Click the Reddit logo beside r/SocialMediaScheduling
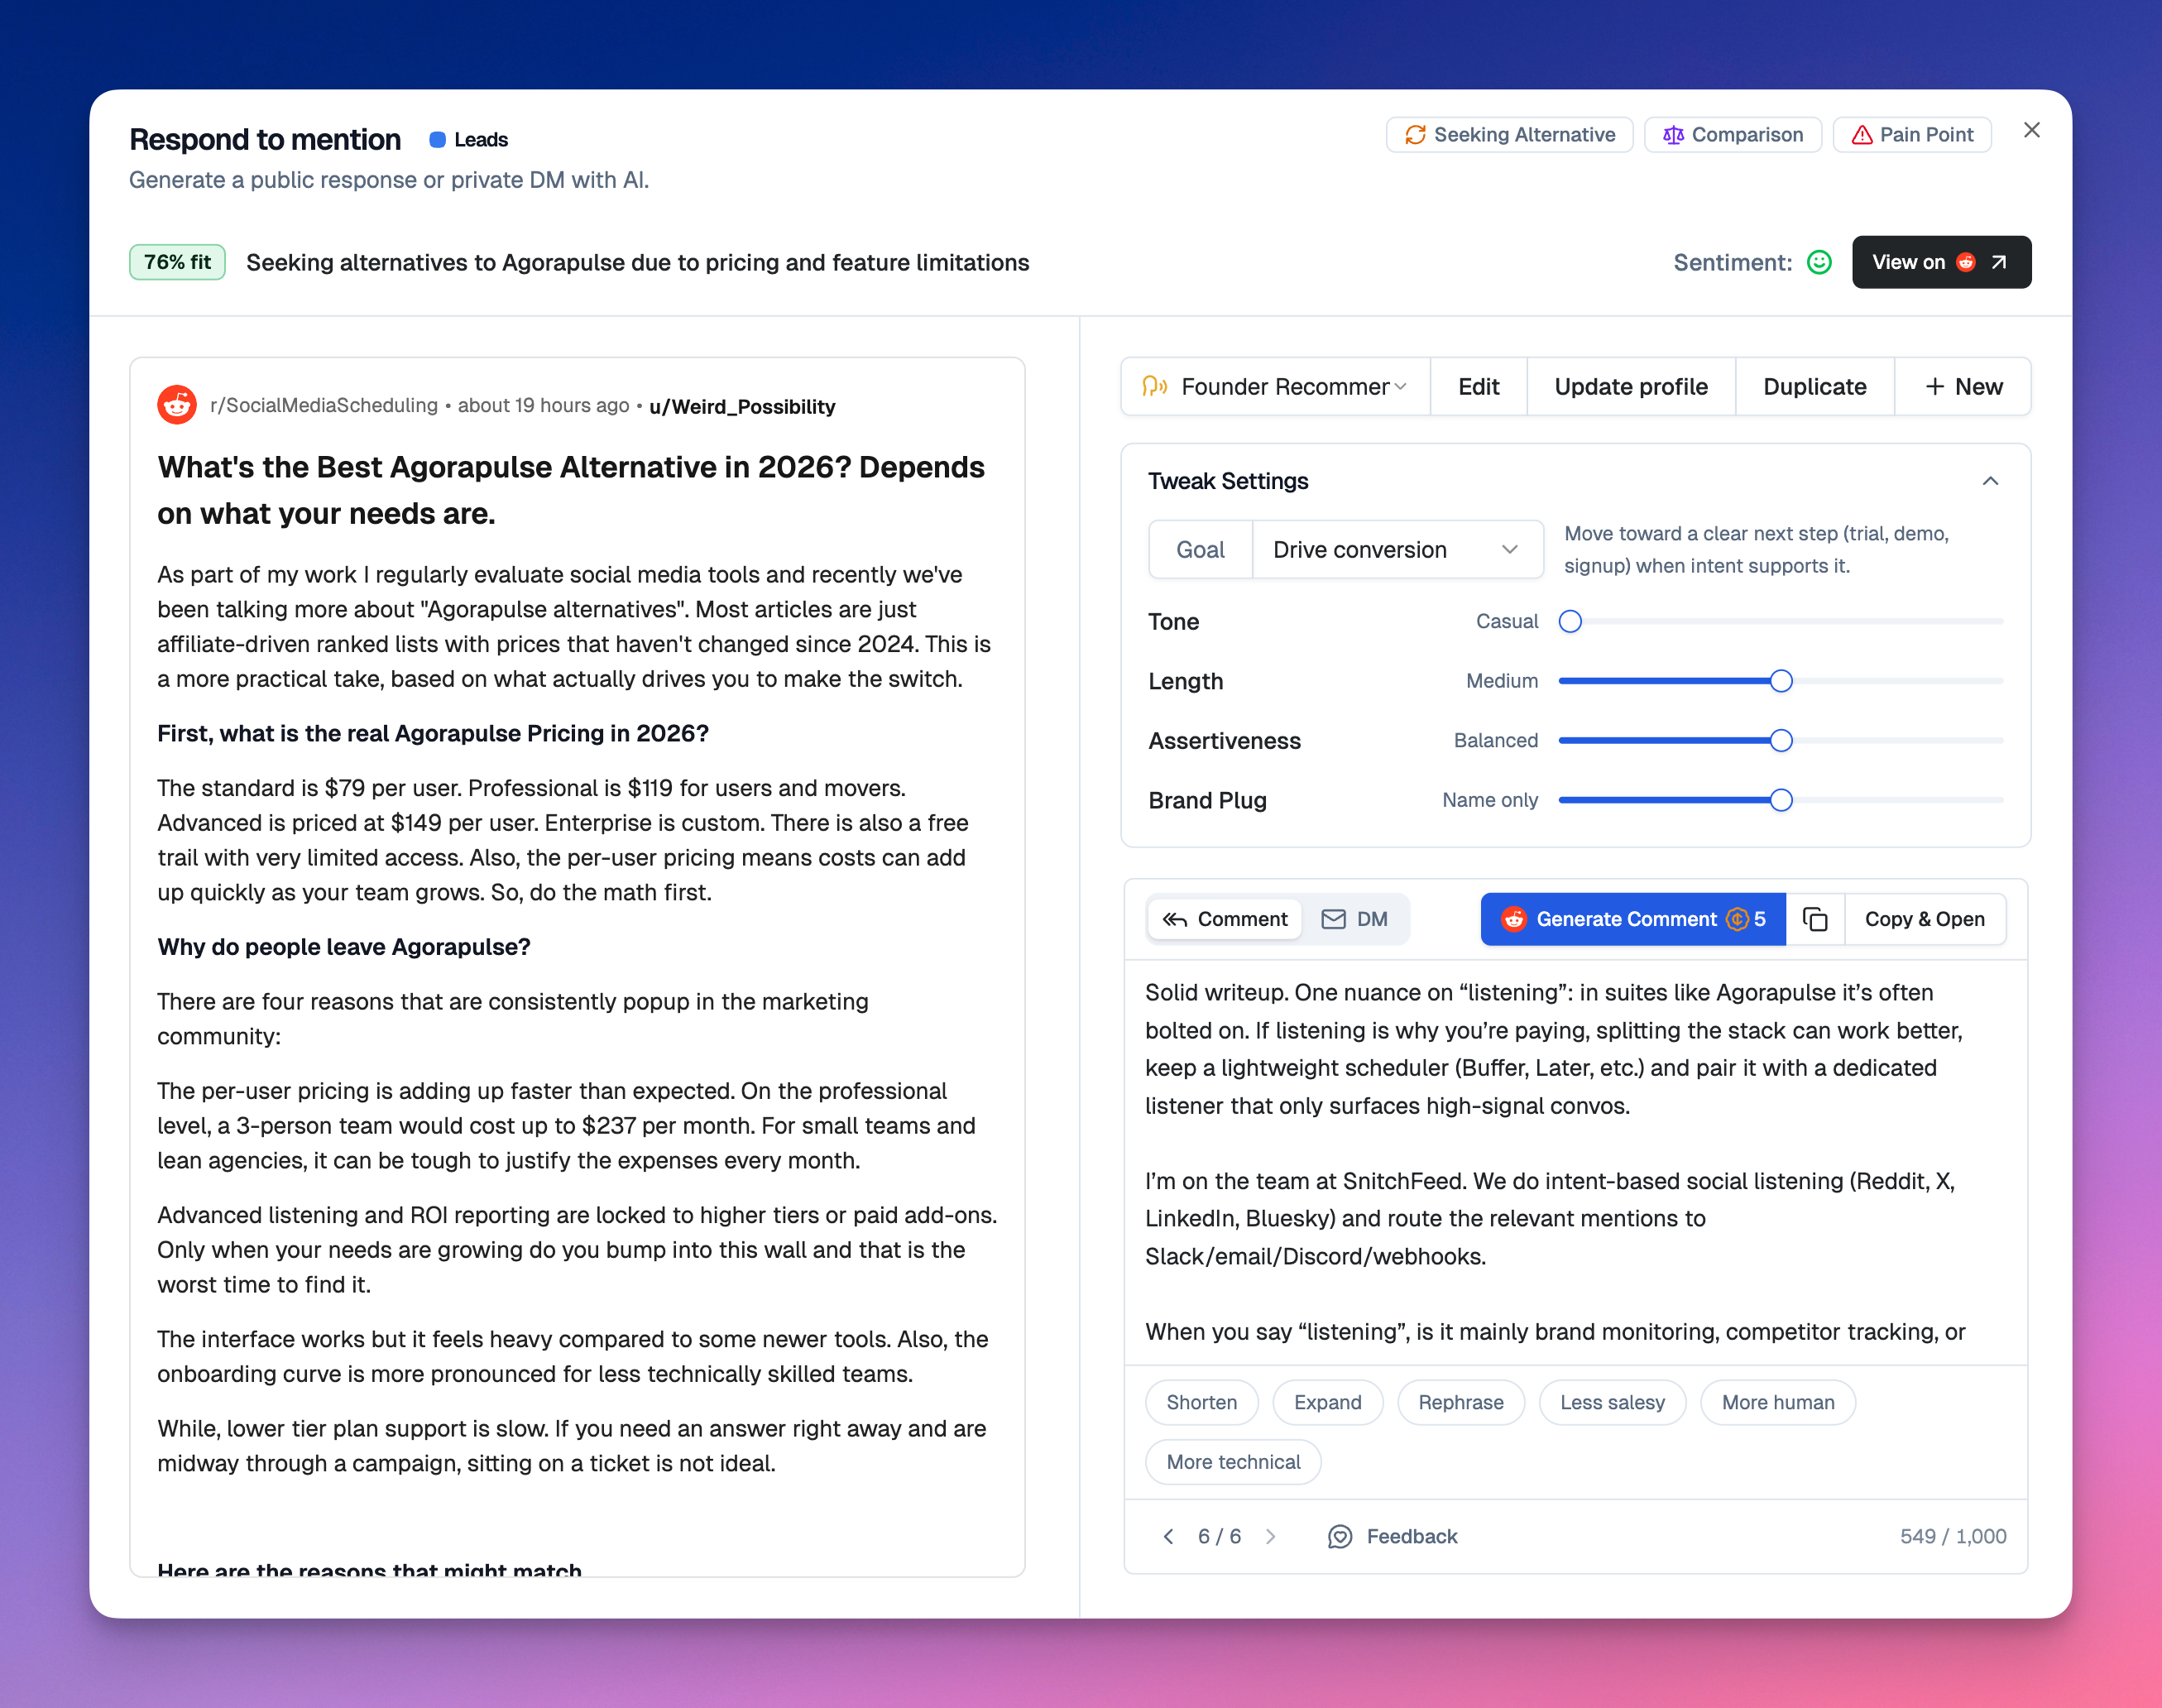This screenshot has height=1708, width=2162. click(177, 405)
